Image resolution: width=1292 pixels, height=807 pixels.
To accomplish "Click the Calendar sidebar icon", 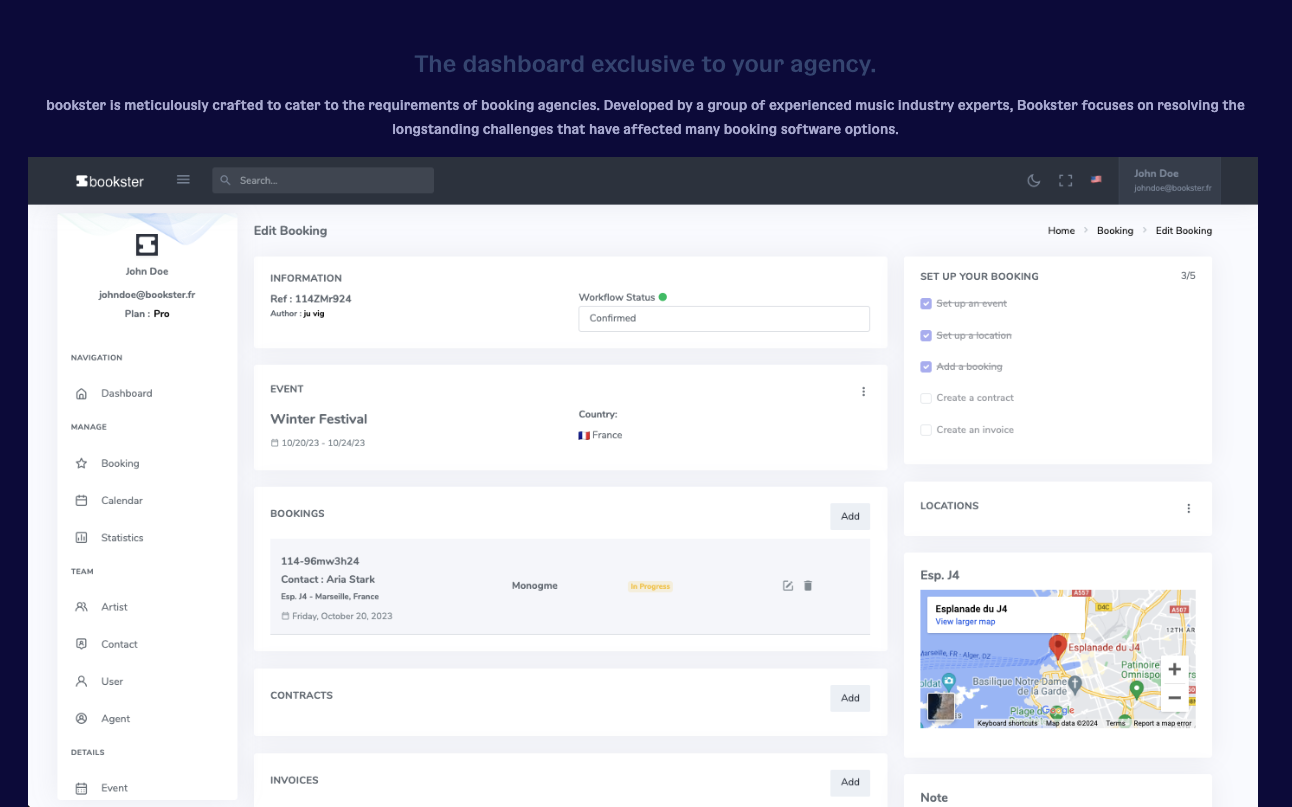I will coord(81,501).
